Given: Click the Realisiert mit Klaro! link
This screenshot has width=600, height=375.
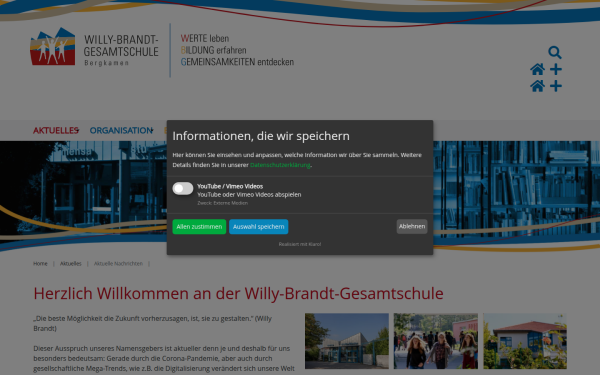Looking at the screenshot, I should [x=300, y=244].
